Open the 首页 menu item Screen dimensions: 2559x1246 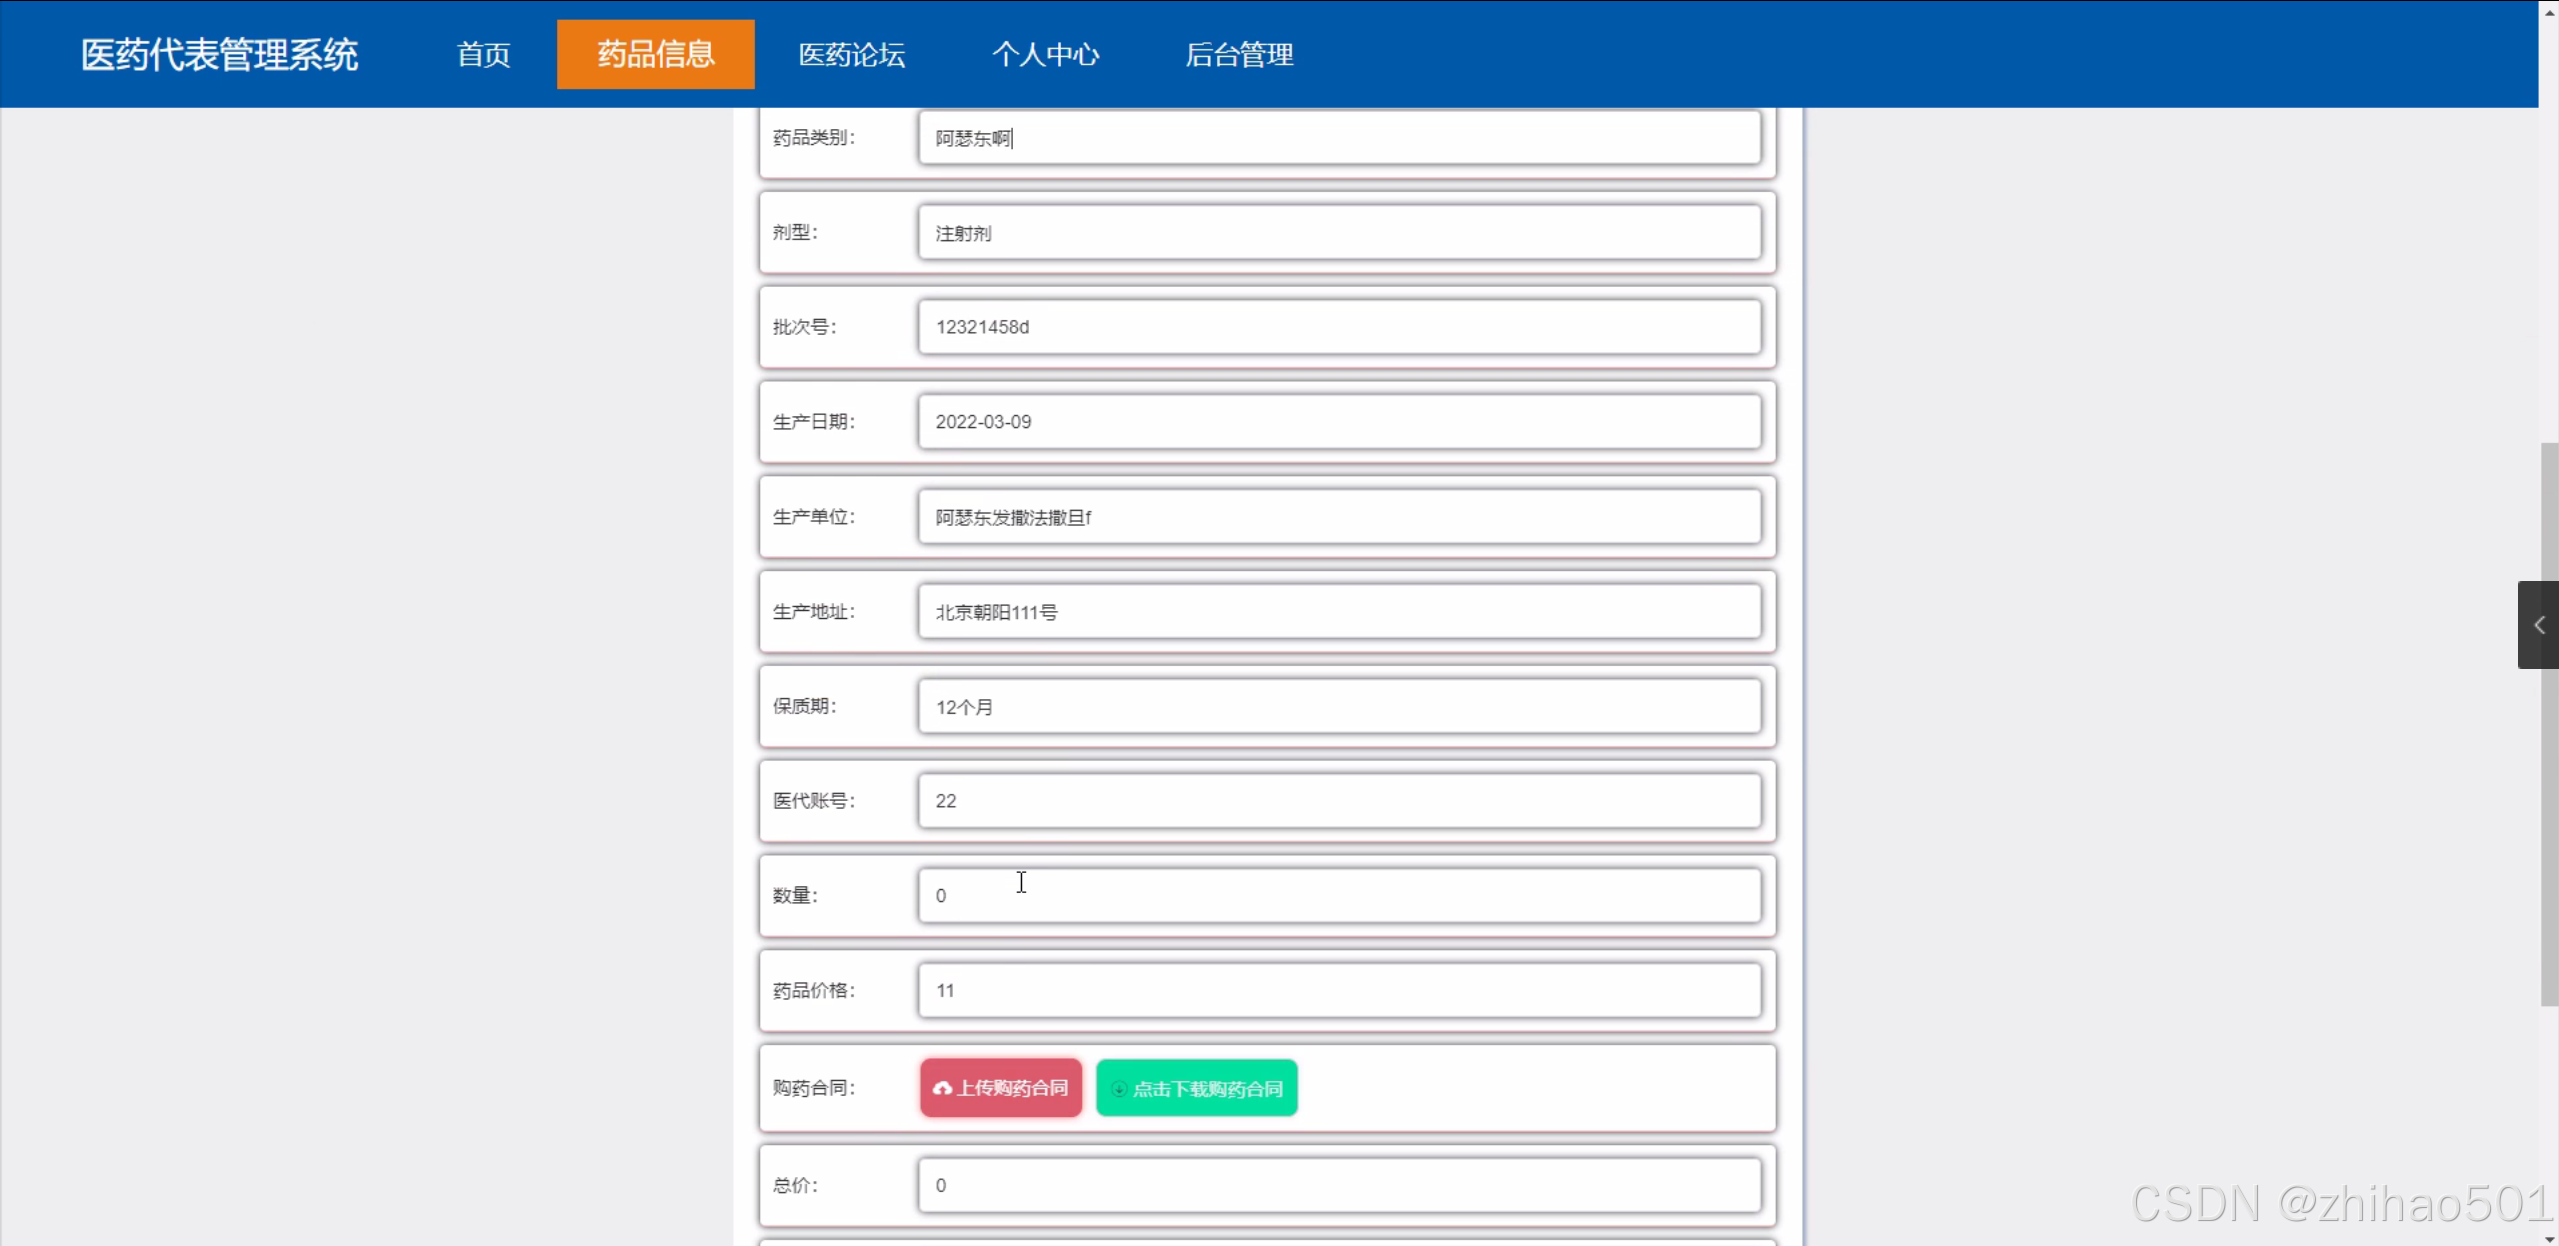tap(484, 54)
